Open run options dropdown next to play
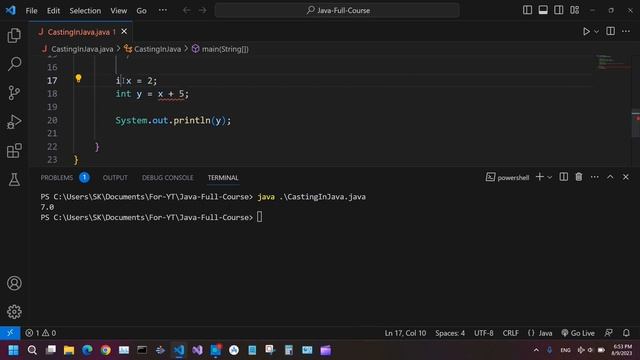Screen dimensions: 640x360 pos(596,31)
